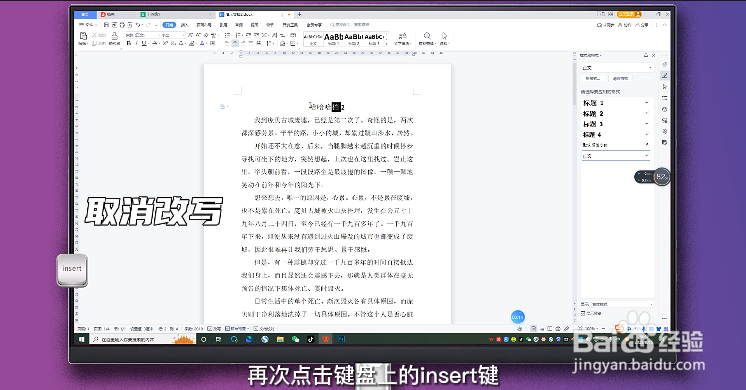Screen dimensions: 746x390
Task: Open WPS Office from Windows taskbar
Action: pos(326,339)
